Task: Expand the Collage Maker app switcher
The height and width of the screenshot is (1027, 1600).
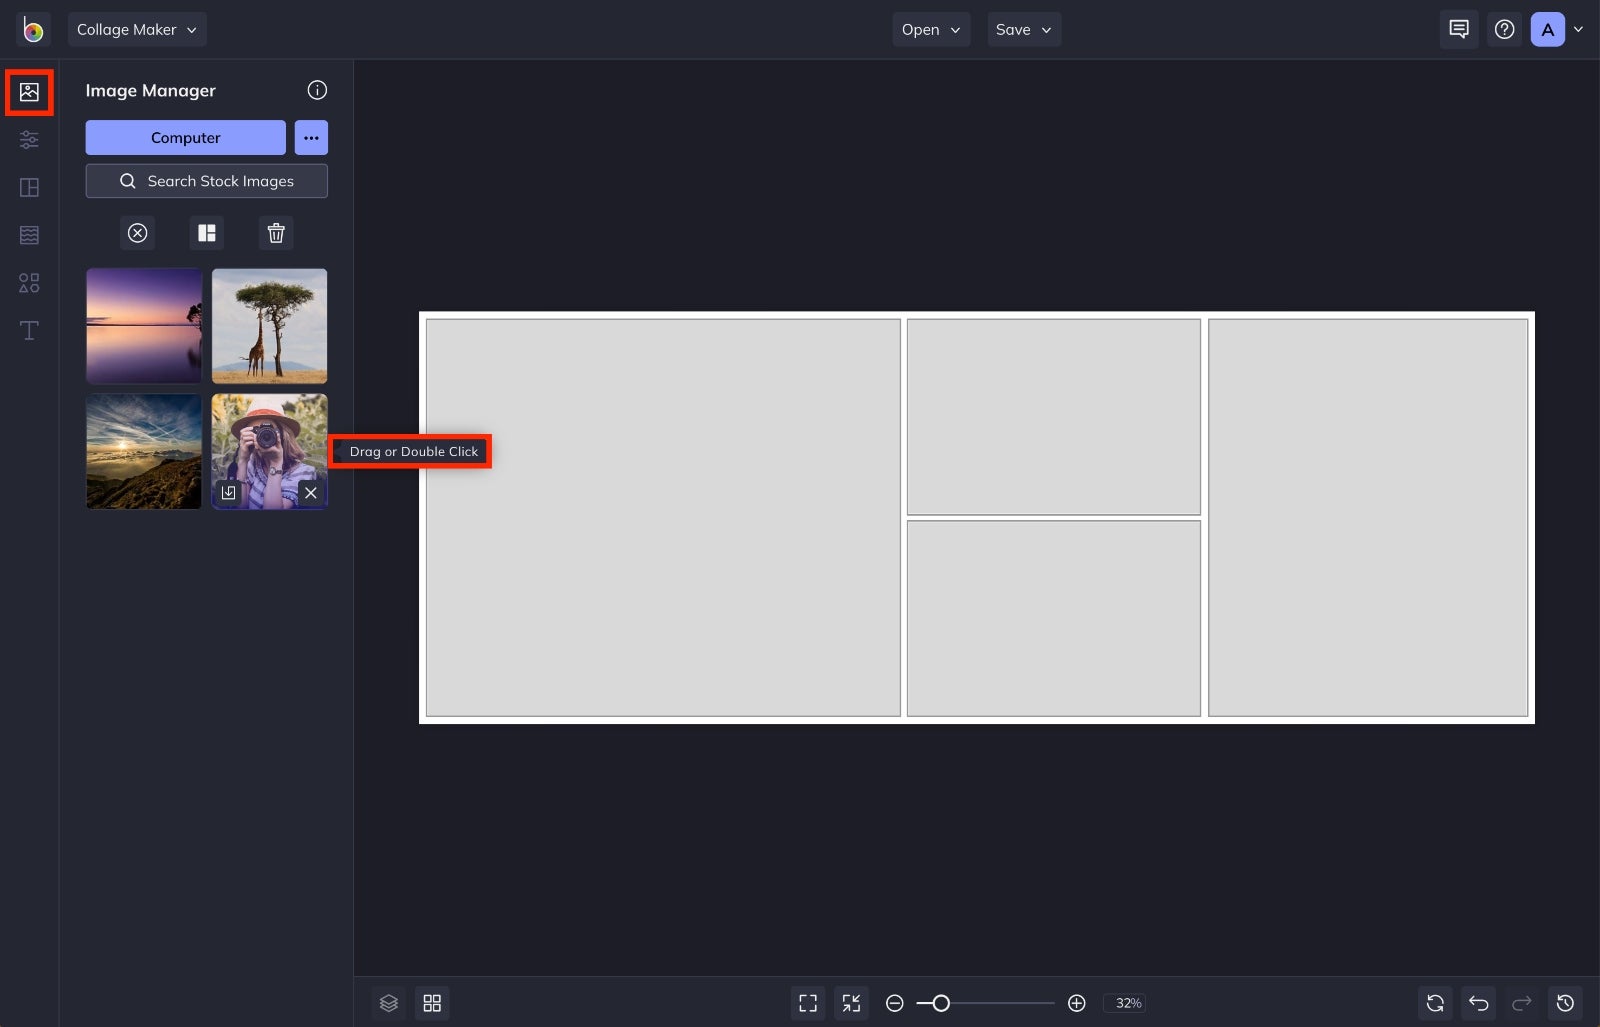Action: click(x=137, y=29)
